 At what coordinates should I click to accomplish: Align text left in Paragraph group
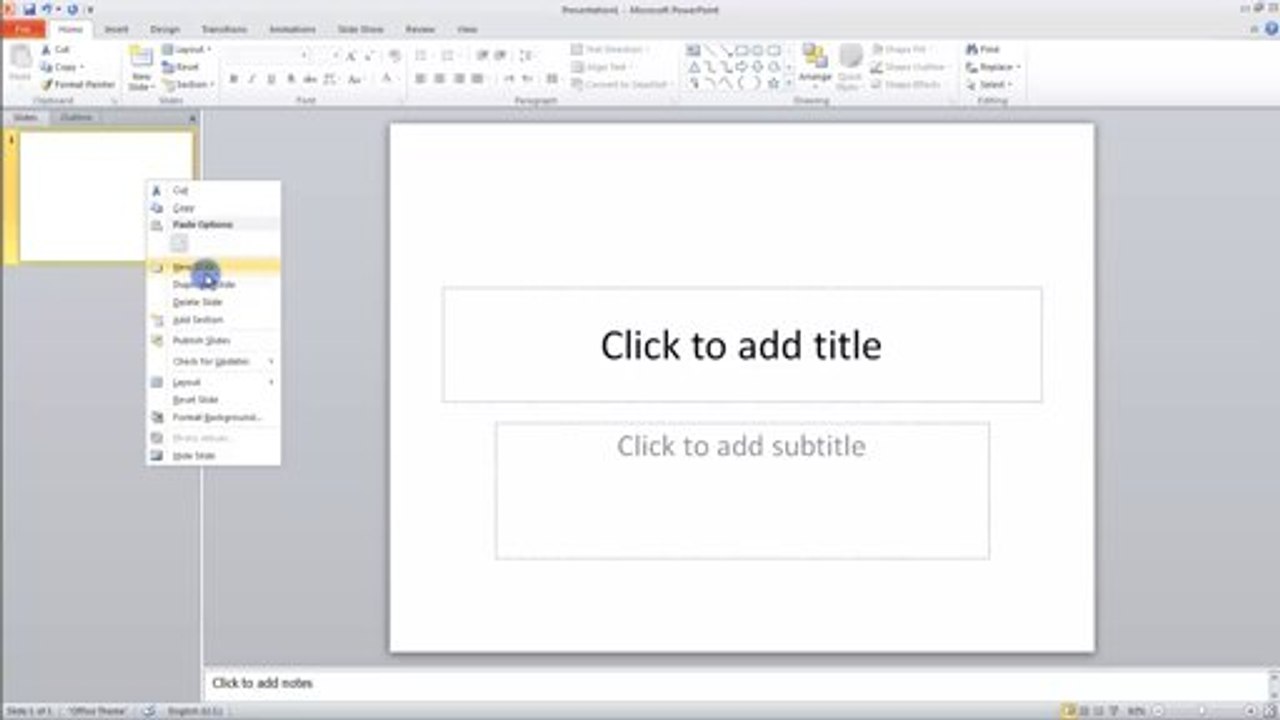pyautogui.click(x=421, y=79)
